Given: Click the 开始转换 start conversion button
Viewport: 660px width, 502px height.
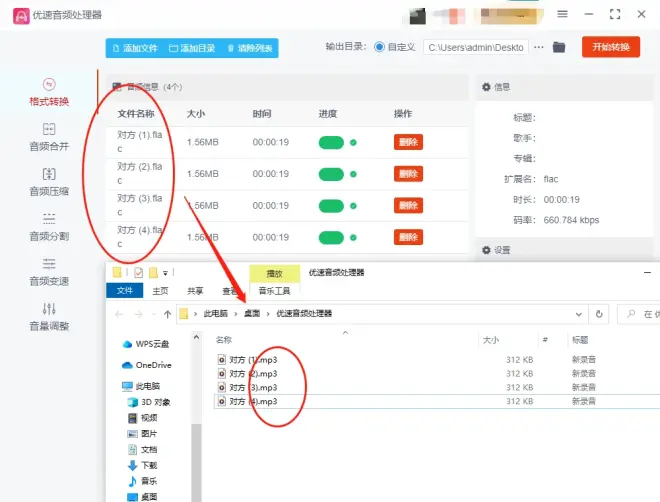Looking at the screenshot, I should click(611, 47).
